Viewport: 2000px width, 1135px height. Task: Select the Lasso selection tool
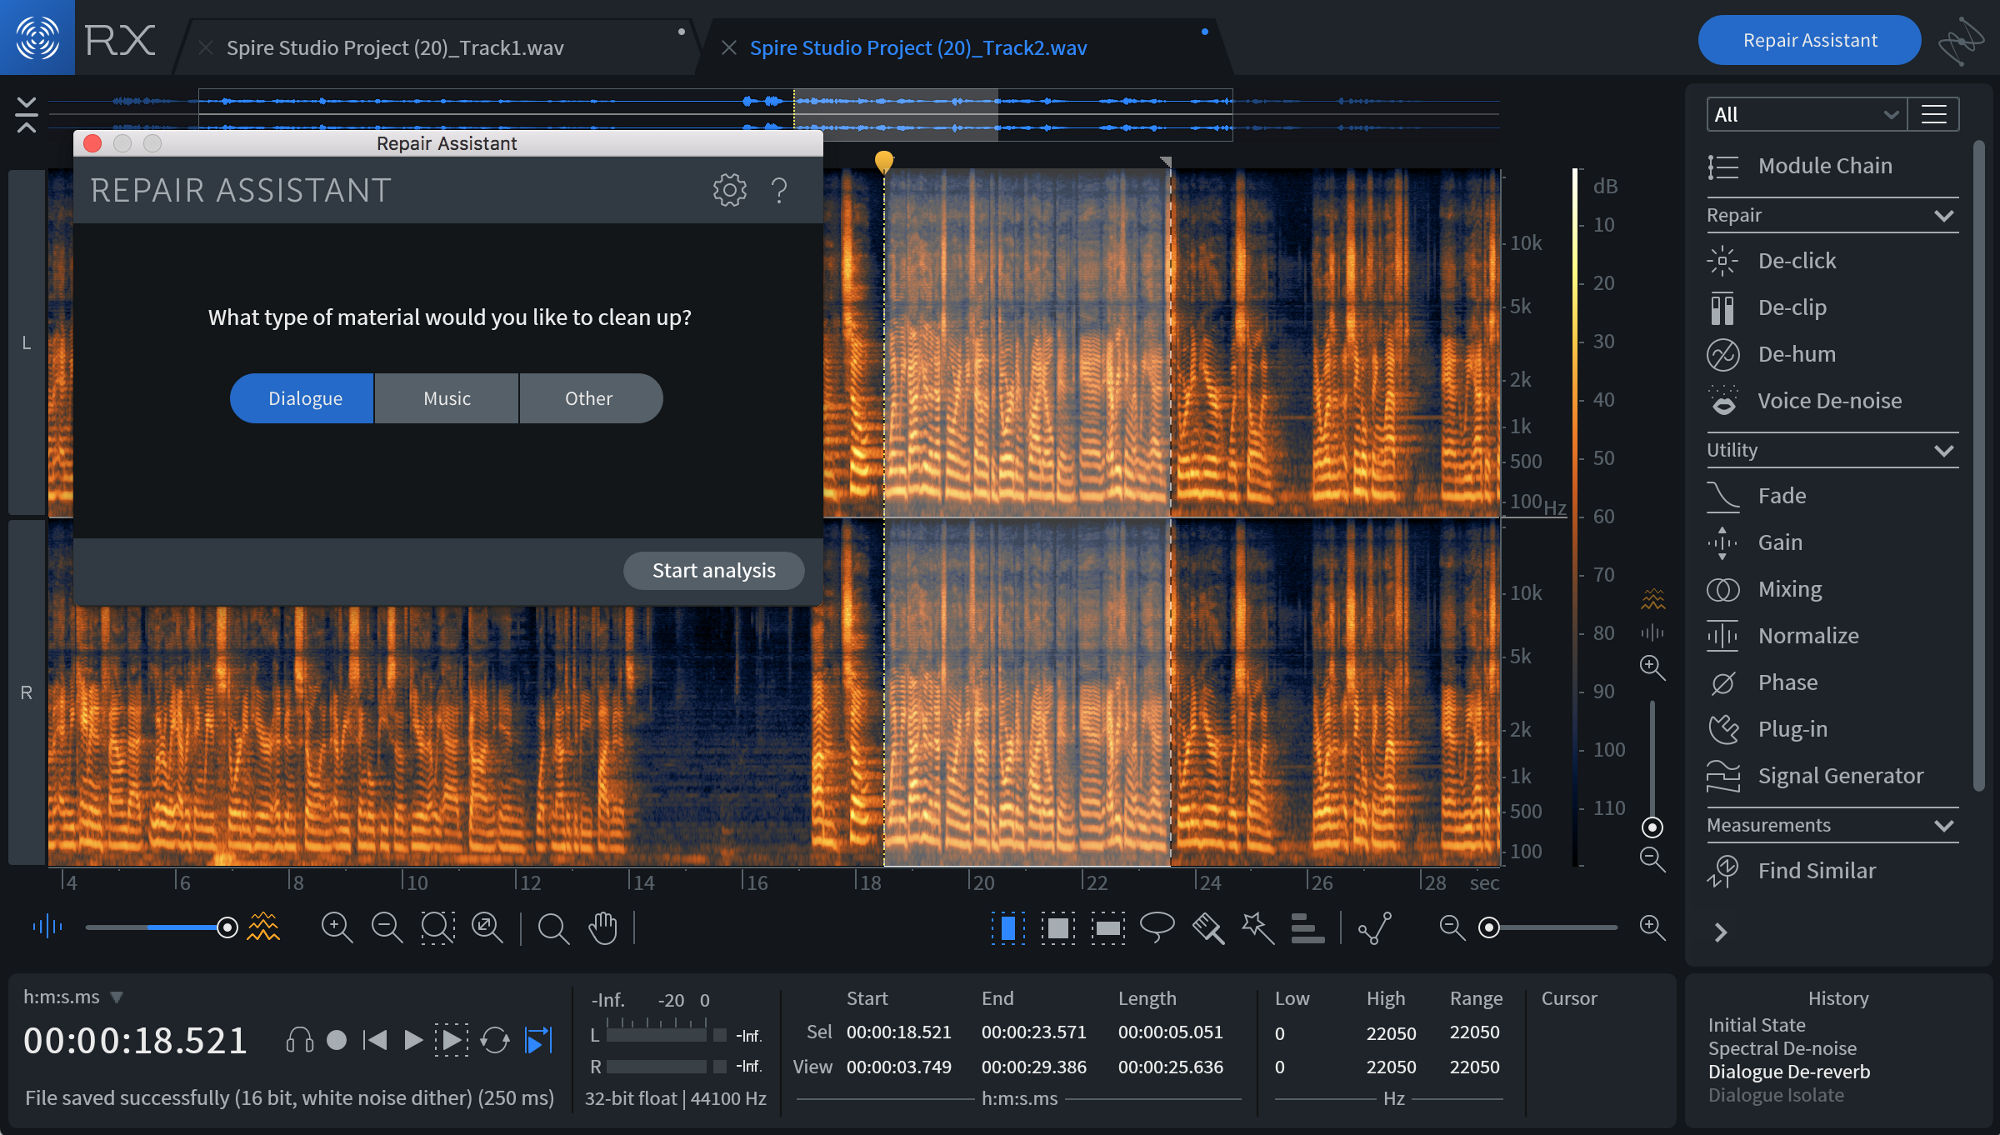1157,927
